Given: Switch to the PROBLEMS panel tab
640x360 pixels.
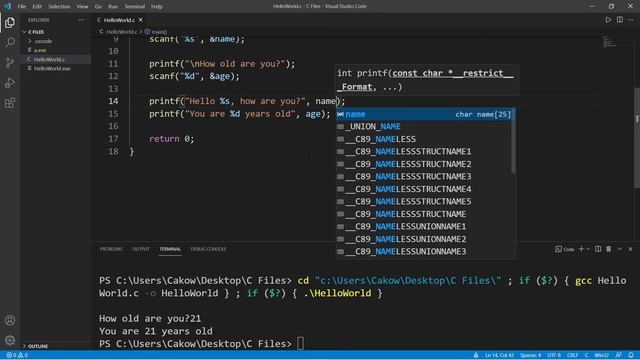Looking at the screenshot, I should (111, 249).
